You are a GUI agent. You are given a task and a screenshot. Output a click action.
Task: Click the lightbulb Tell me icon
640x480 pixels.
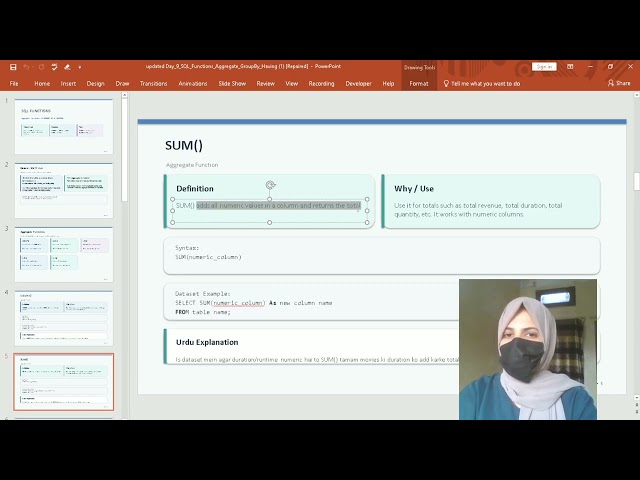[x=446, y=83]
